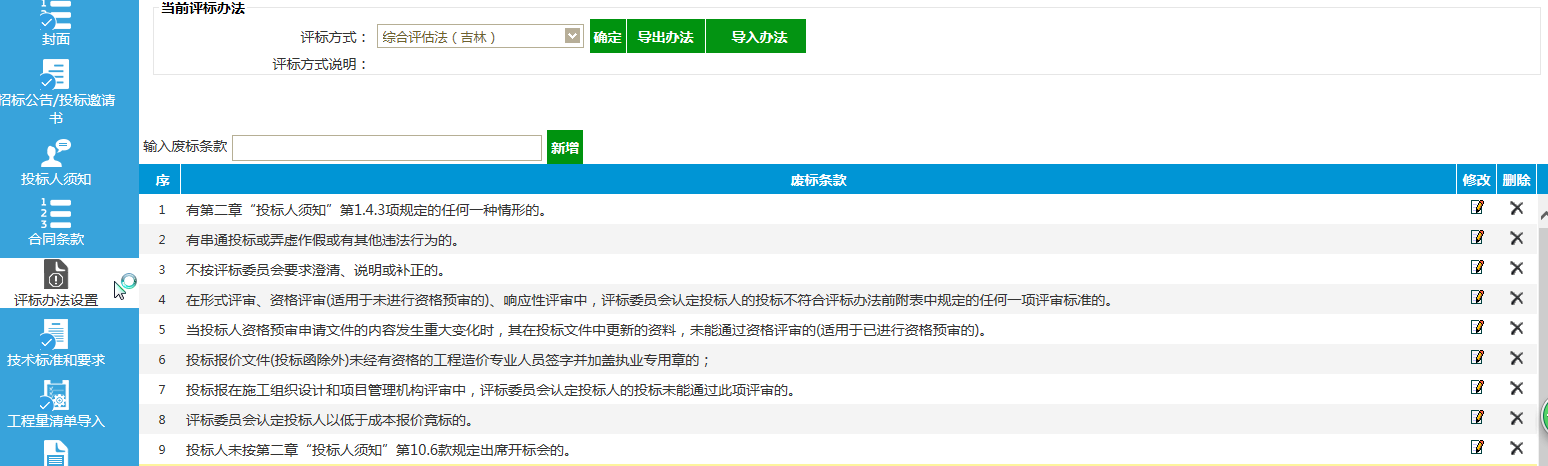Viewport: 1548px width, 466px height.
Task: Edit clause 3 about 澄清、说明或补正
Action: [1477, 268]
